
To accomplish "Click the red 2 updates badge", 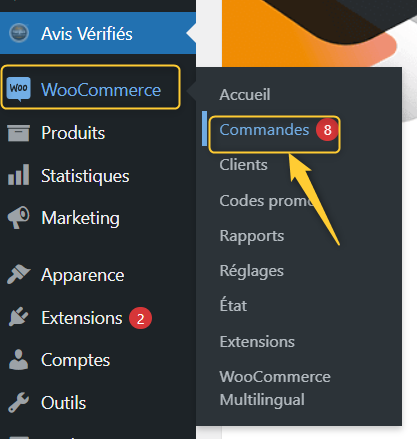I will (141, 318).
